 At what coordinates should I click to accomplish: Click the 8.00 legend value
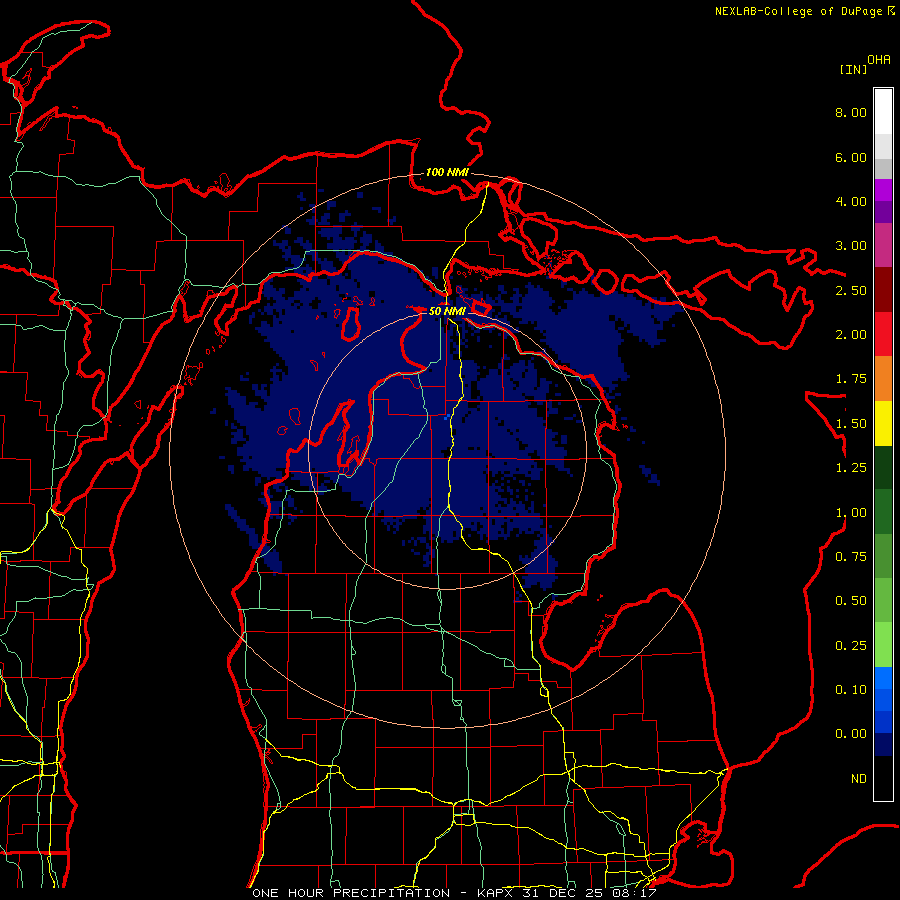click(851, 112)
